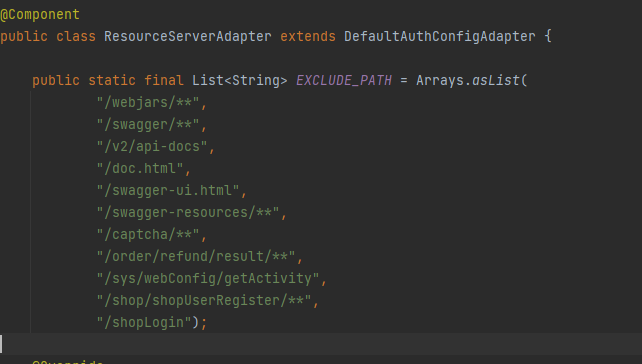Viewport: 642px width, 364px height.
Task: Click the extends keyword
Action: point(308,36)
